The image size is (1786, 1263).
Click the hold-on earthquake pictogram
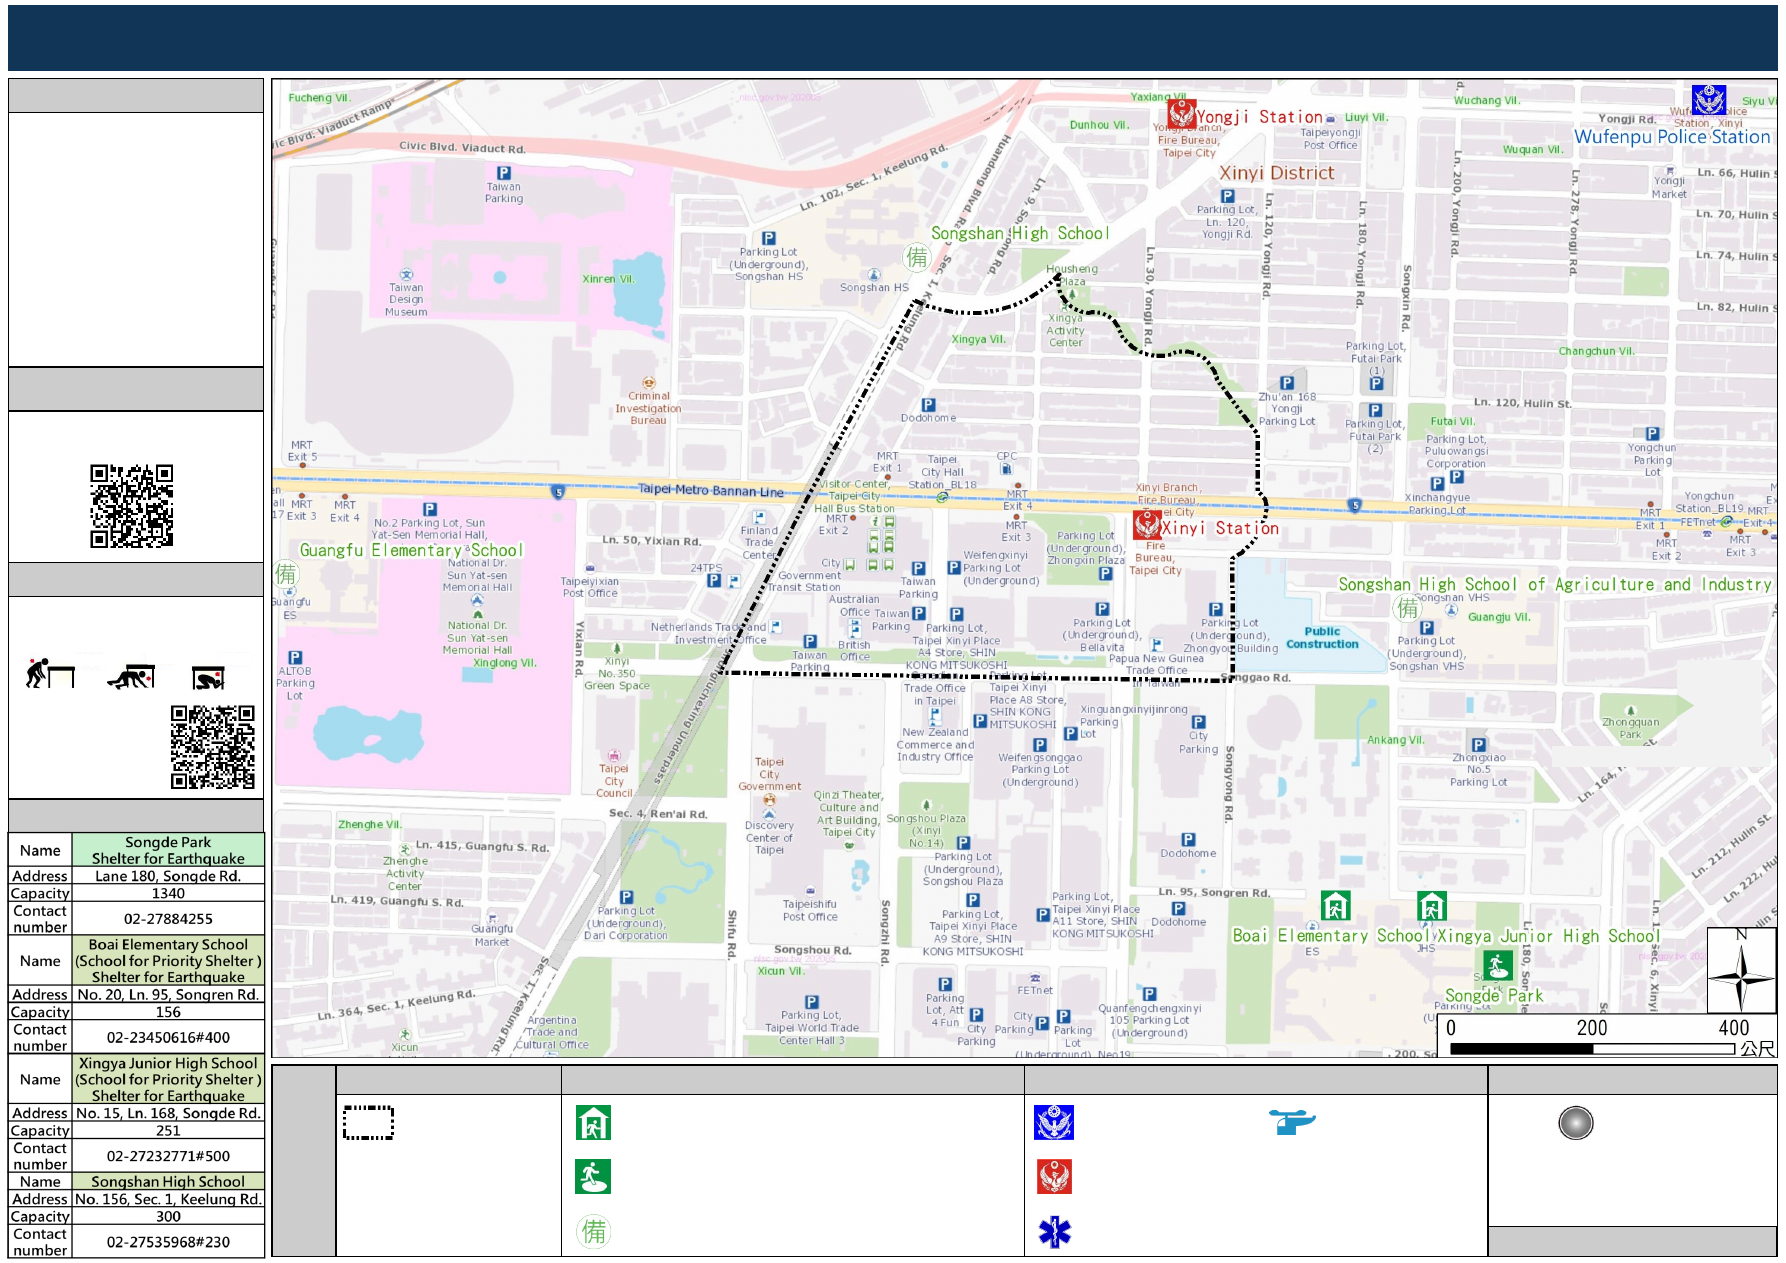(x=209, y=678)
